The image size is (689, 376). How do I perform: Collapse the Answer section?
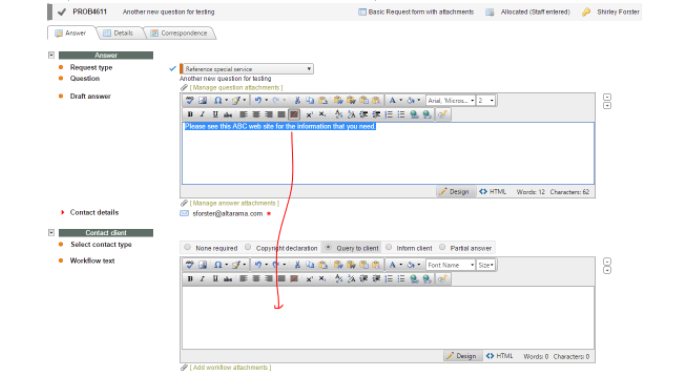(x=51, y=55)
